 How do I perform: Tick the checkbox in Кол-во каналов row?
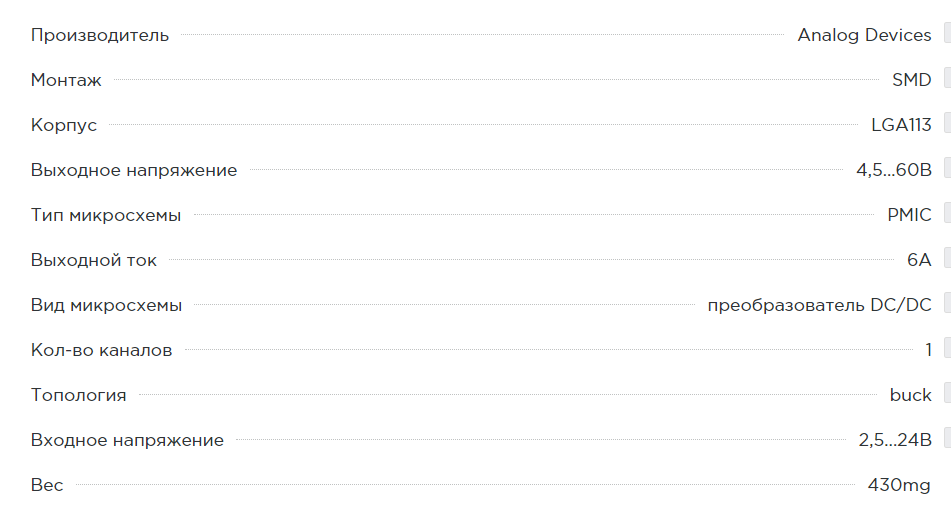click(x=948, y=348)
